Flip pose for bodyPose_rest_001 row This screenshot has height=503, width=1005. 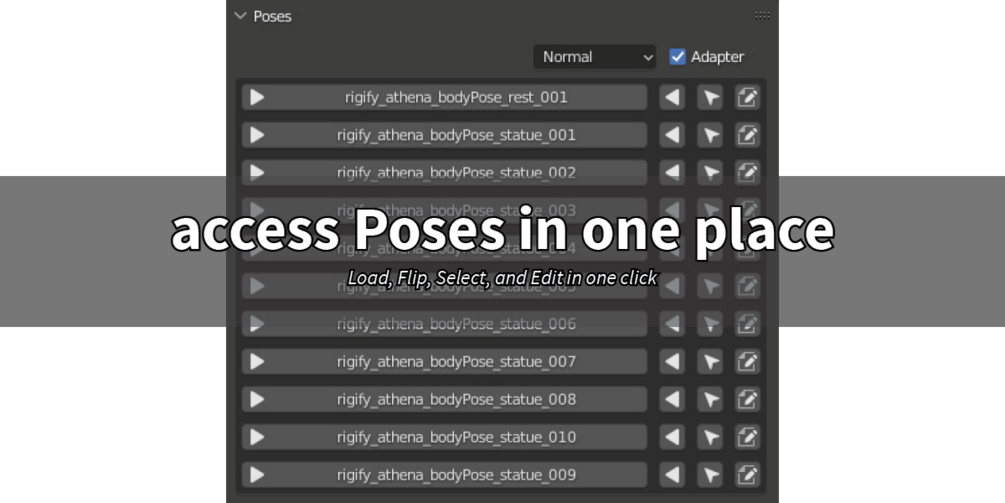673,97
